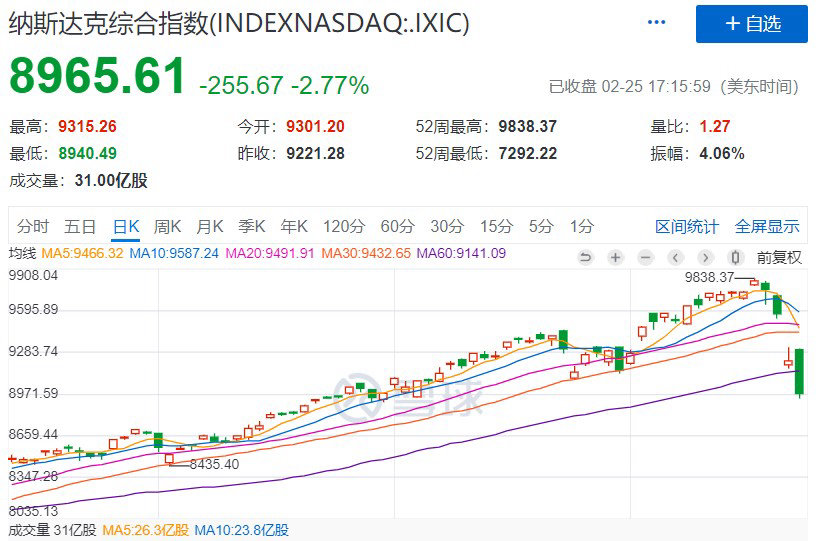Click the MA20:9491.91 moving average label
Viewport: 816px width, 541px height.
(270, 253)
